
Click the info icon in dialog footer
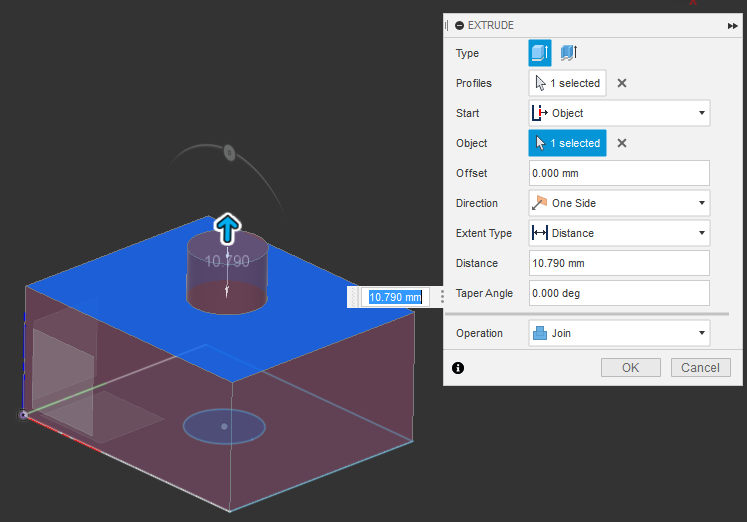[458, 368]
